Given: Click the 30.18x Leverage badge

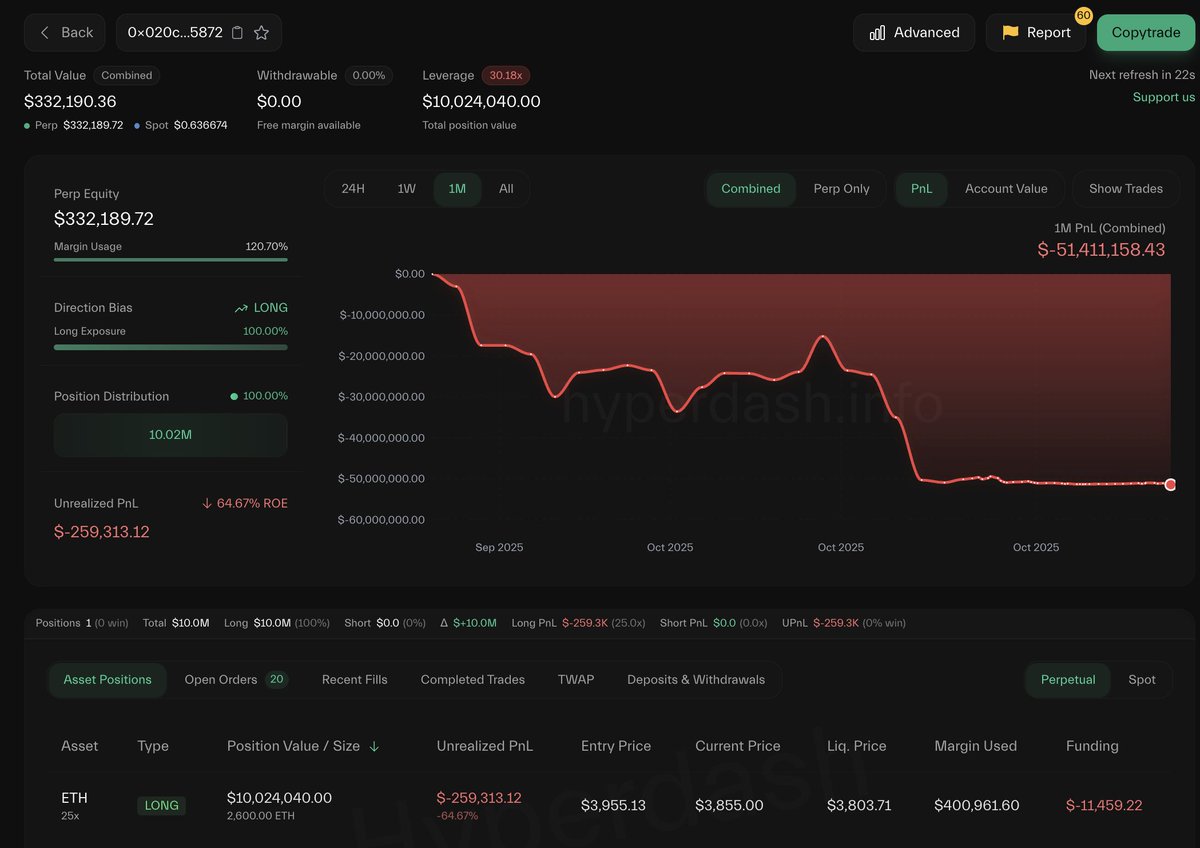Looking at the screenshot, I should 506,75.
